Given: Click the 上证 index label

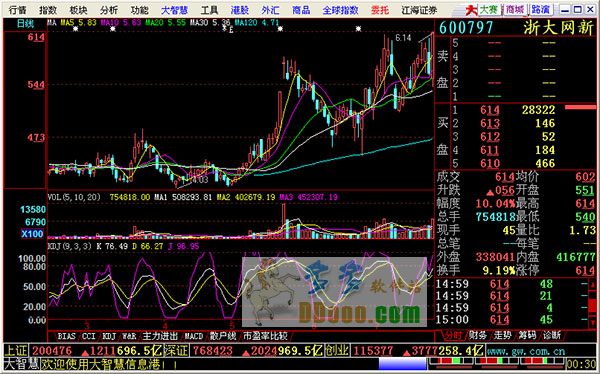Looking at the screenshot, I should 16,350.
